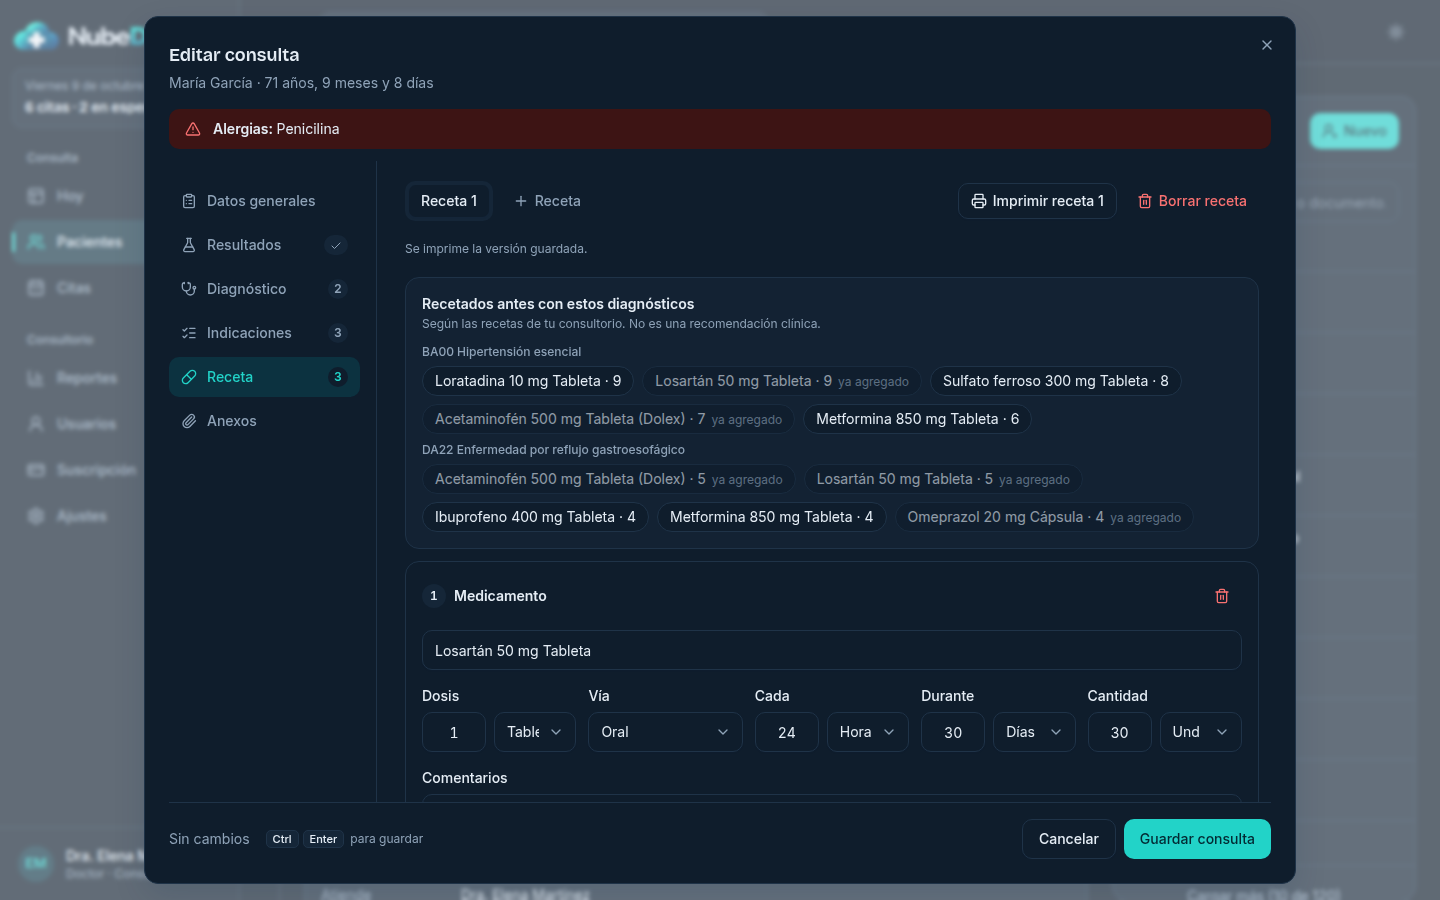This screenshot has height=900, width=1440.
Task: Add Loratadina 10 mg Tableta suggestion
Action: [528, 381]
